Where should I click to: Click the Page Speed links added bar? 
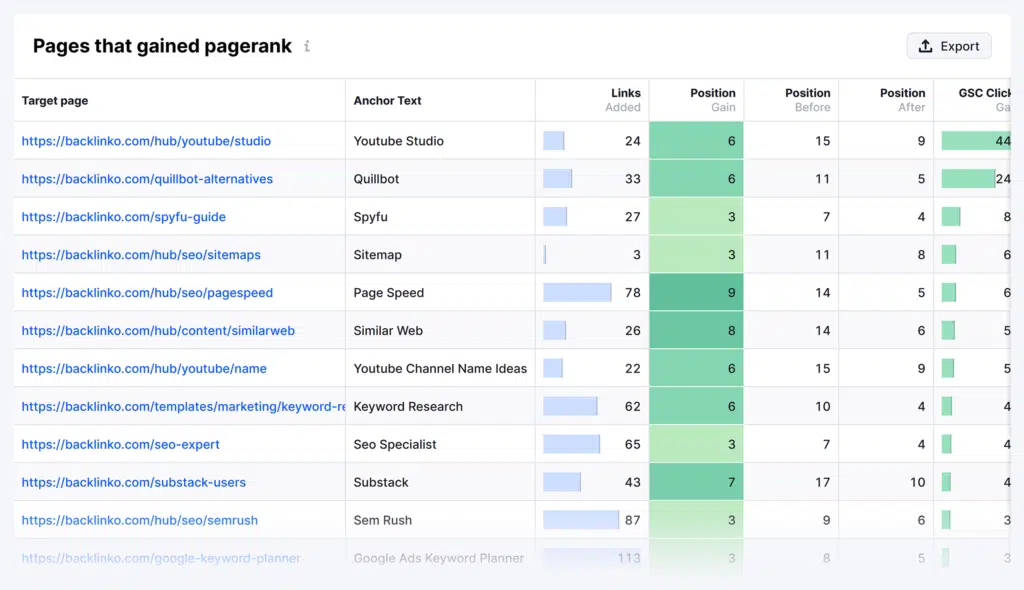(x=577, y=293)
